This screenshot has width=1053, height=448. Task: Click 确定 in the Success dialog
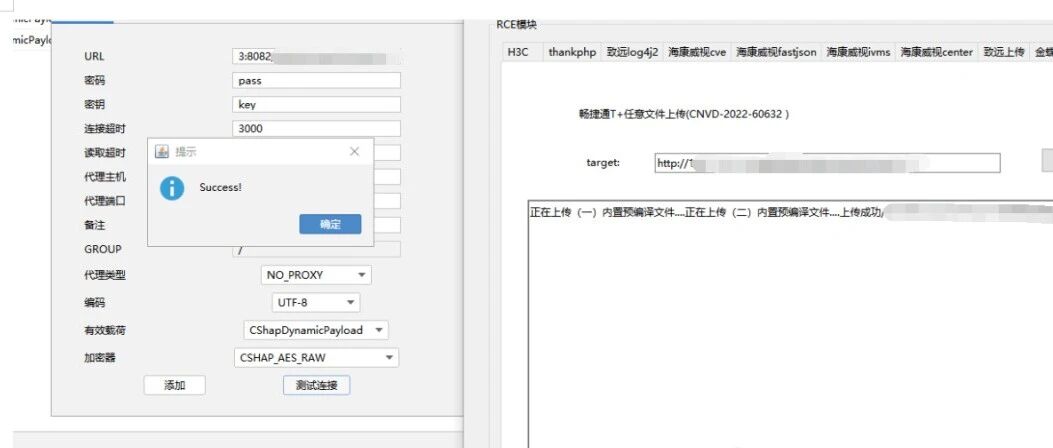tap(330, 224)
